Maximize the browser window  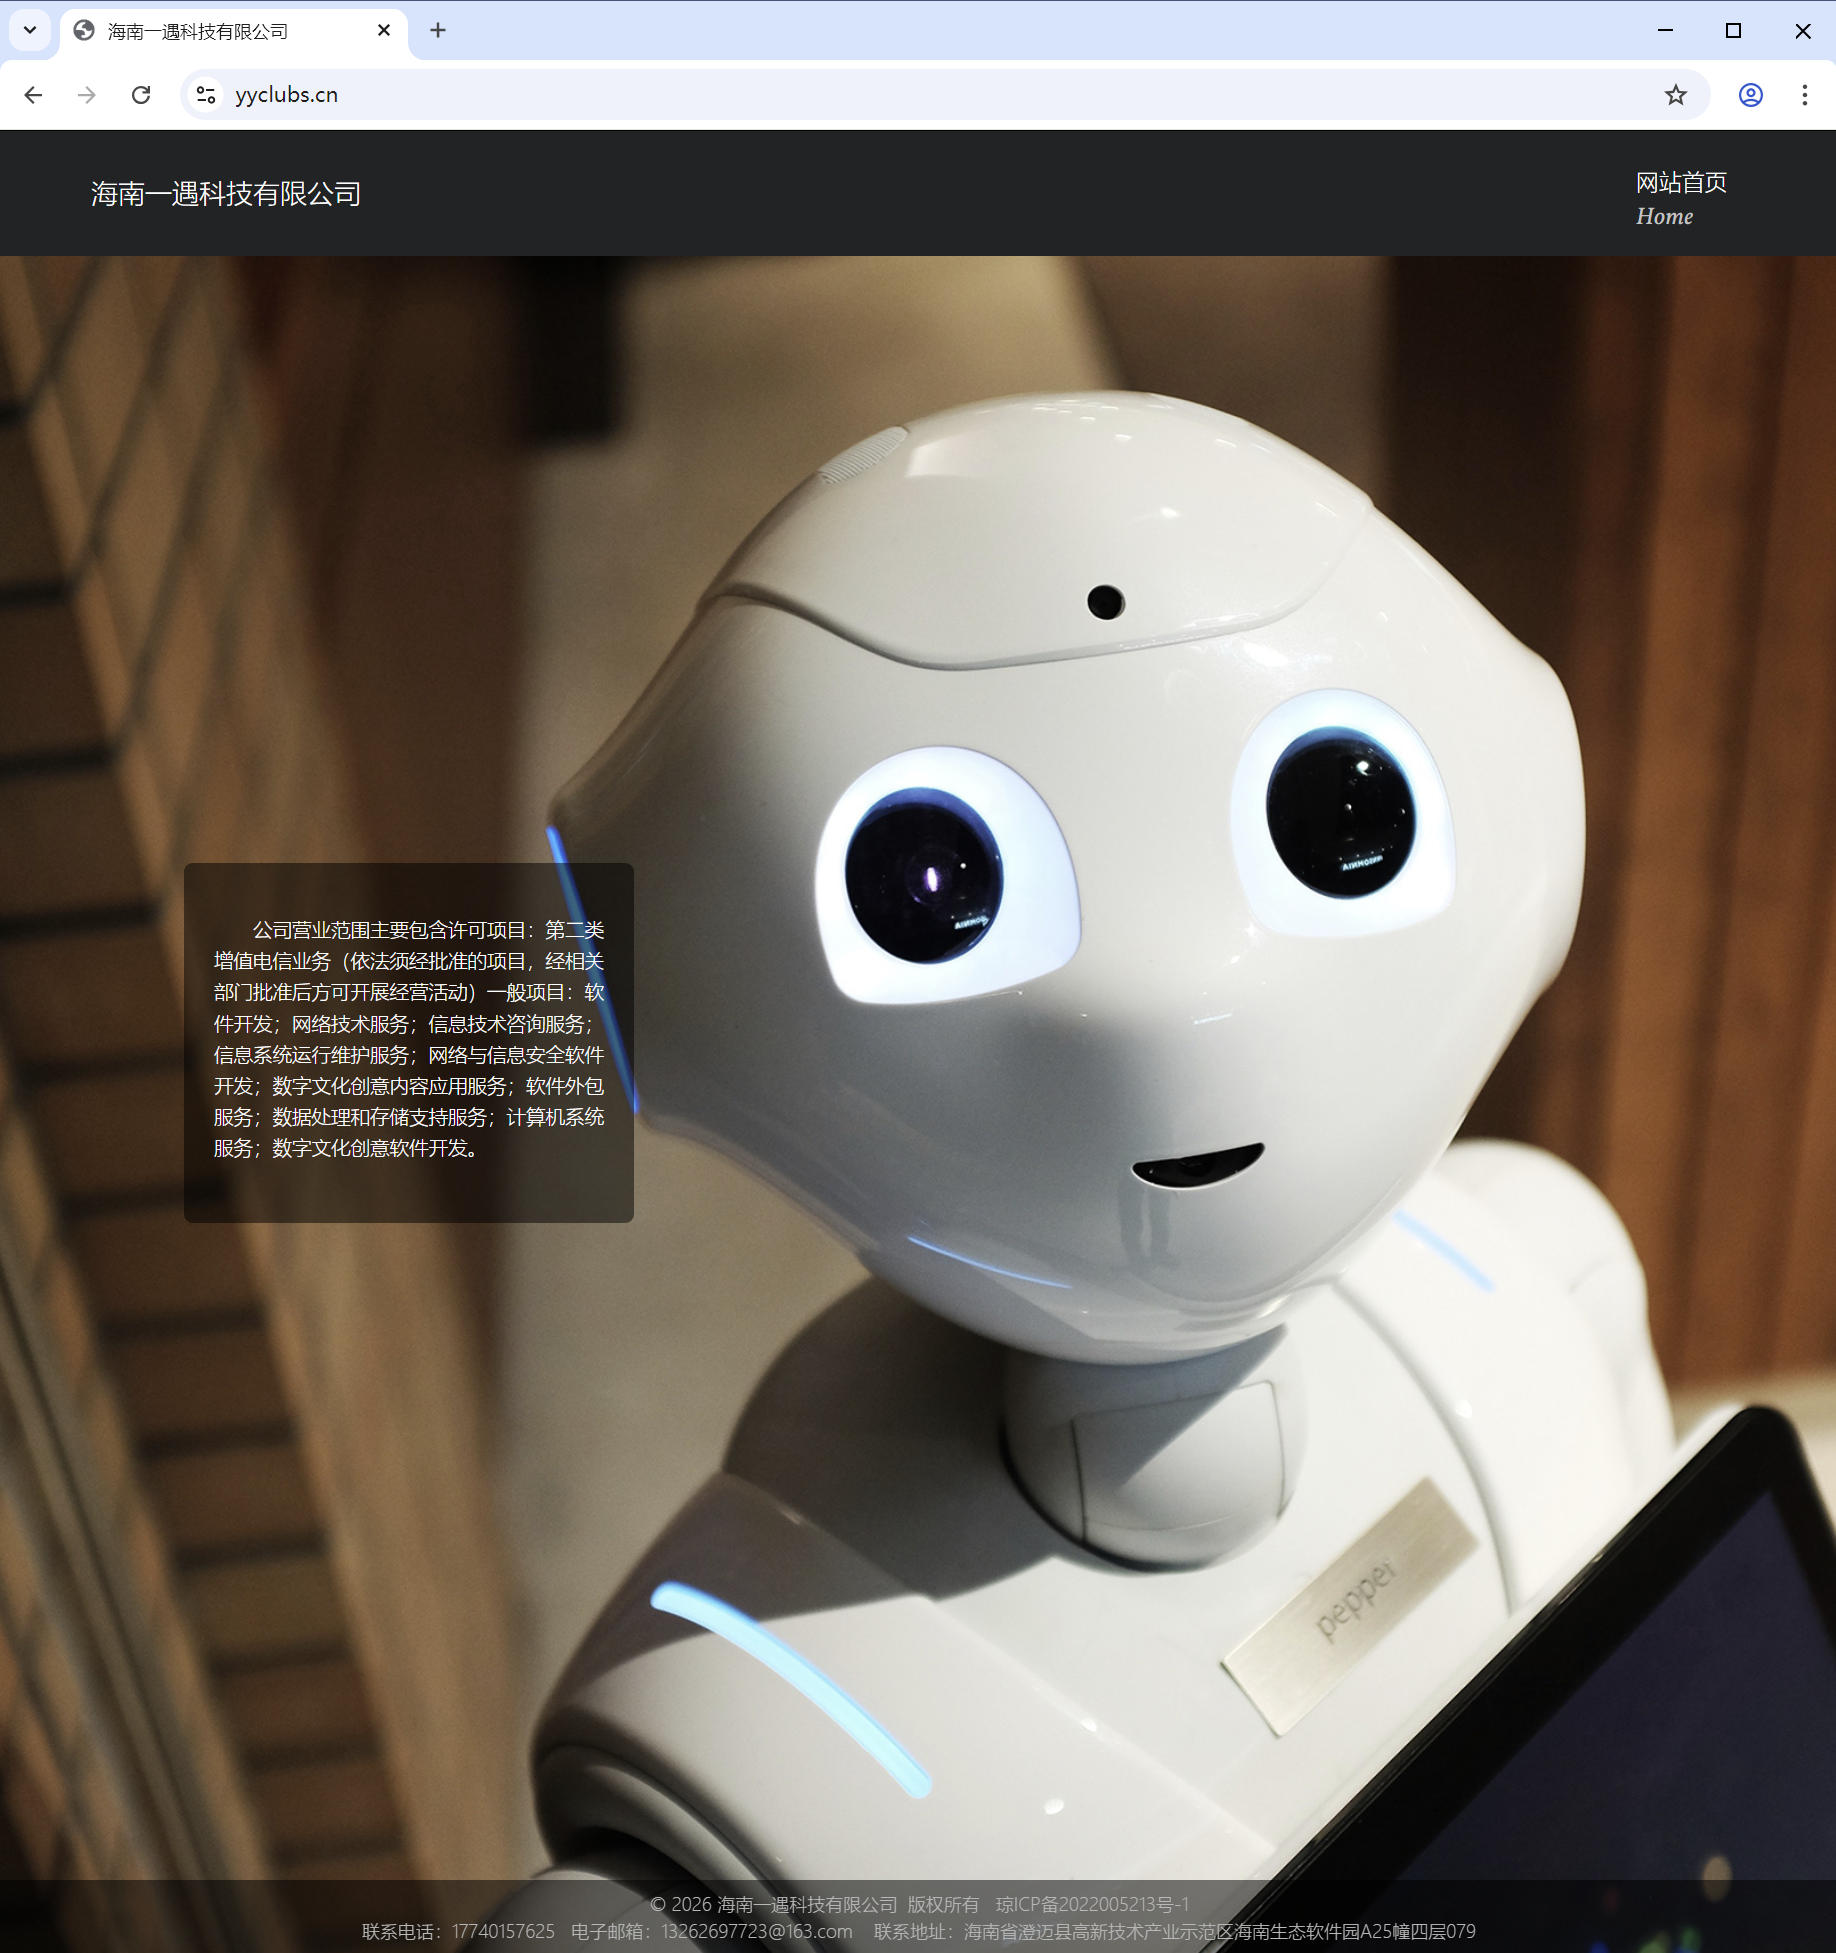pos(1733,31)
